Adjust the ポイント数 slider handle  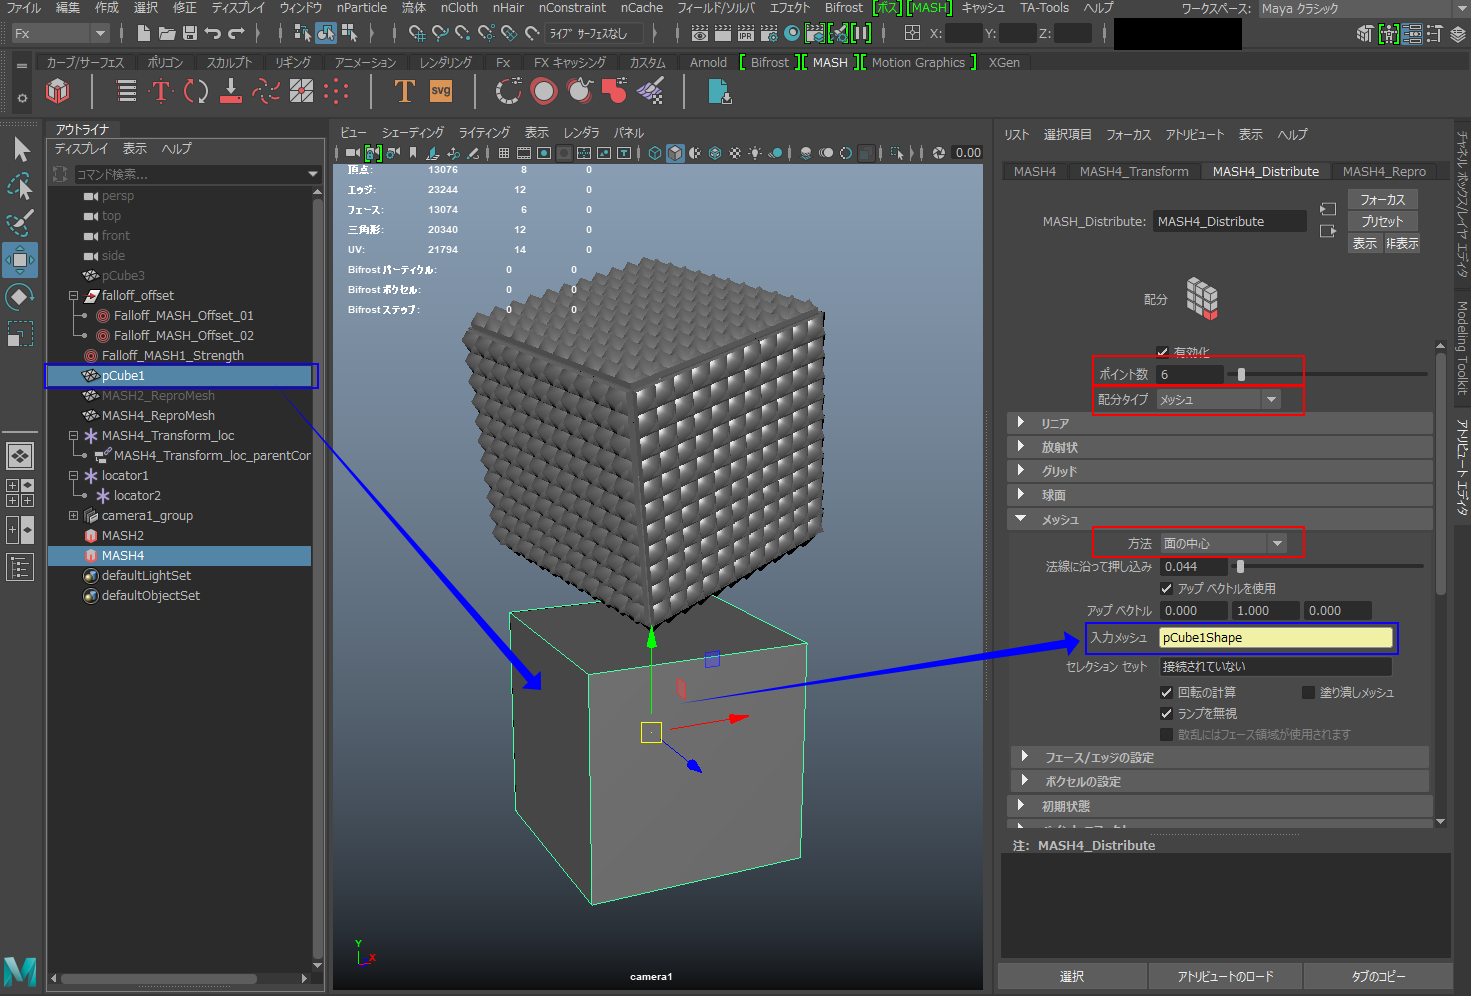(1241, 374)
